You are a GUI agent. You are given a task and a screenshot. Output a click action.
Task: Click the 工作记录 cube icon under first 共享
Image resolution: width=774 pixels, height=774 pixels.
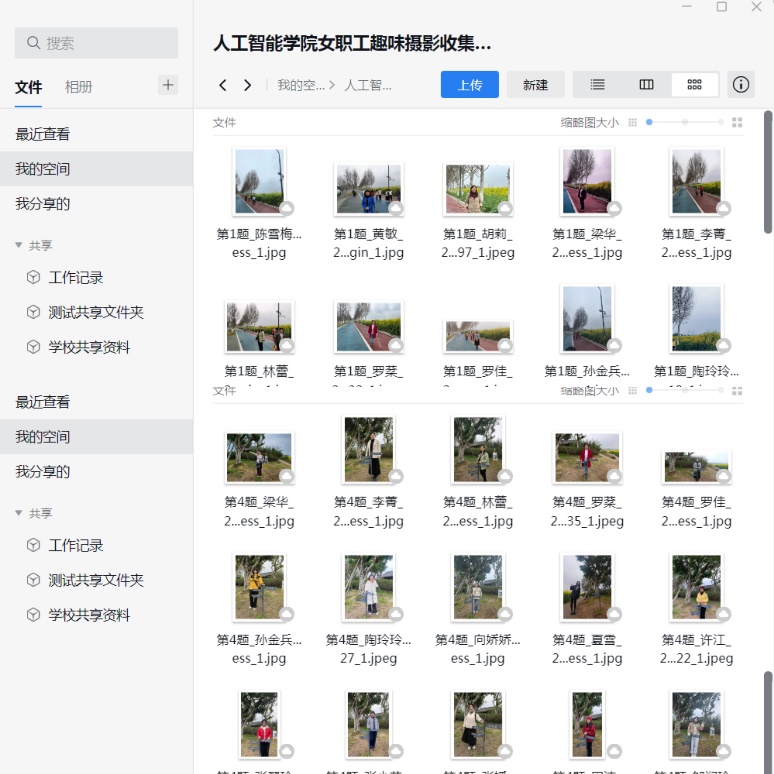(33, 278)
